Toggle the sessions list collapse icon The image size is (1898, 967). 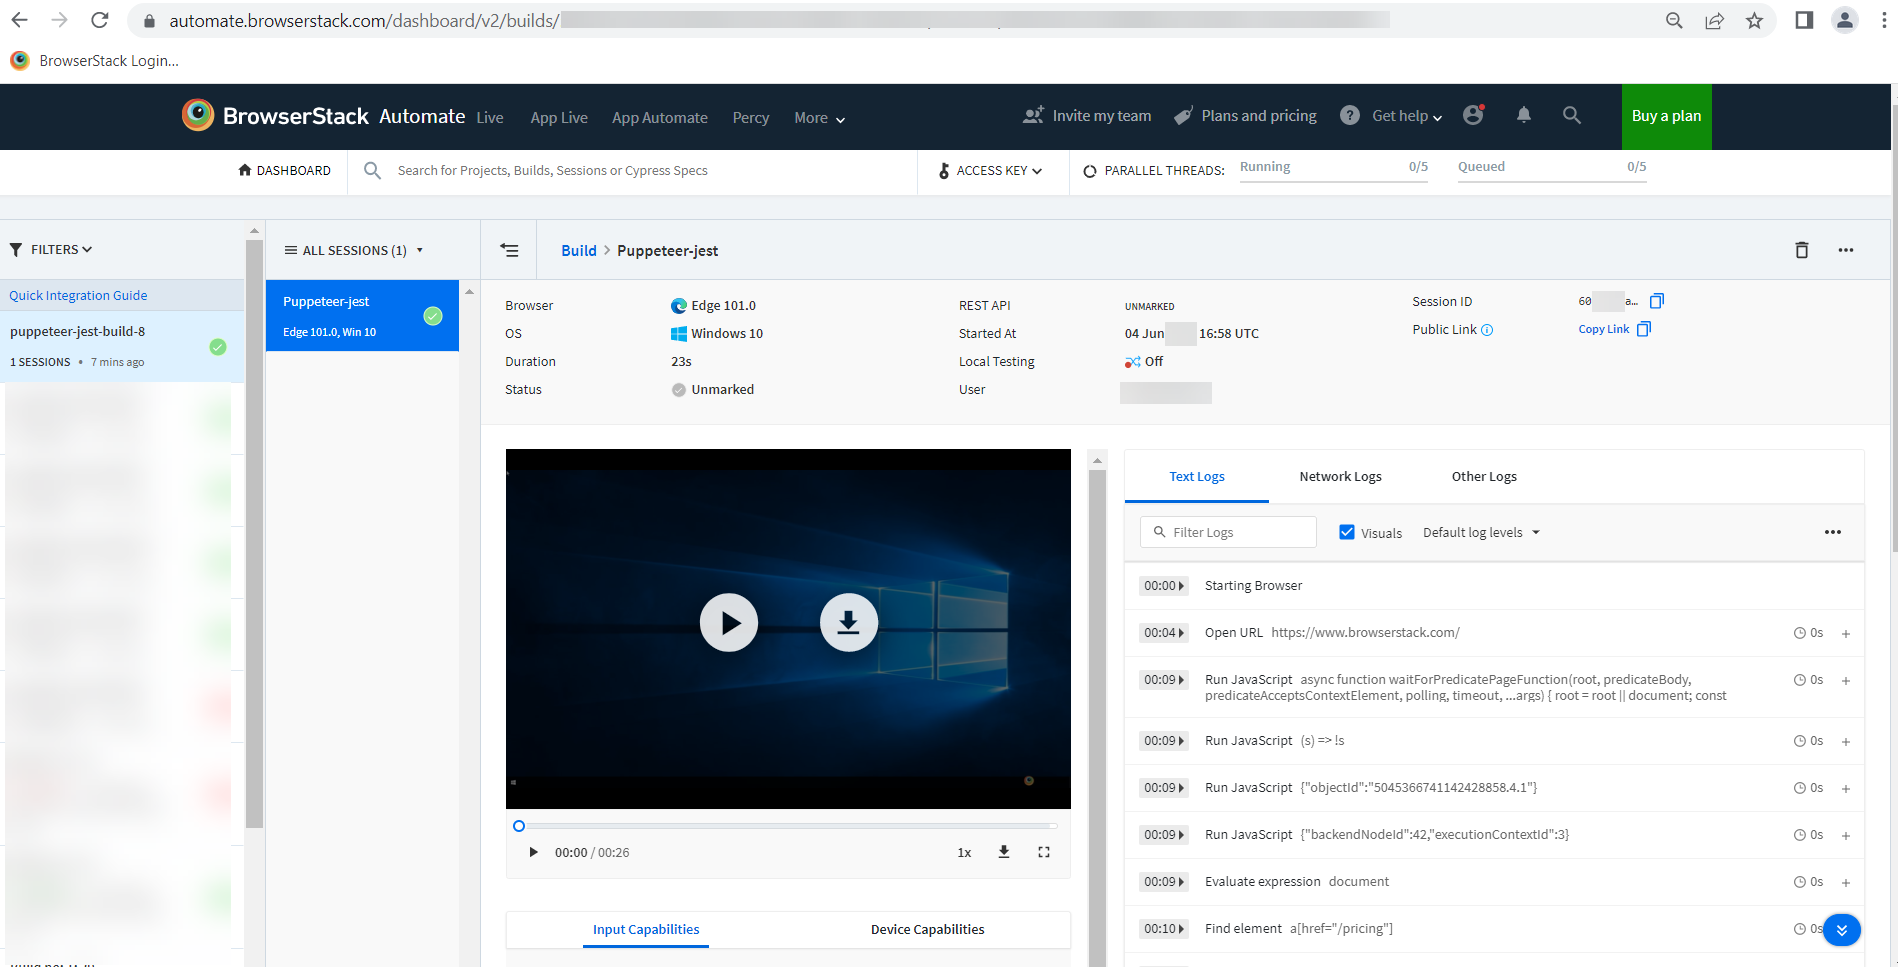coord(509,250)
